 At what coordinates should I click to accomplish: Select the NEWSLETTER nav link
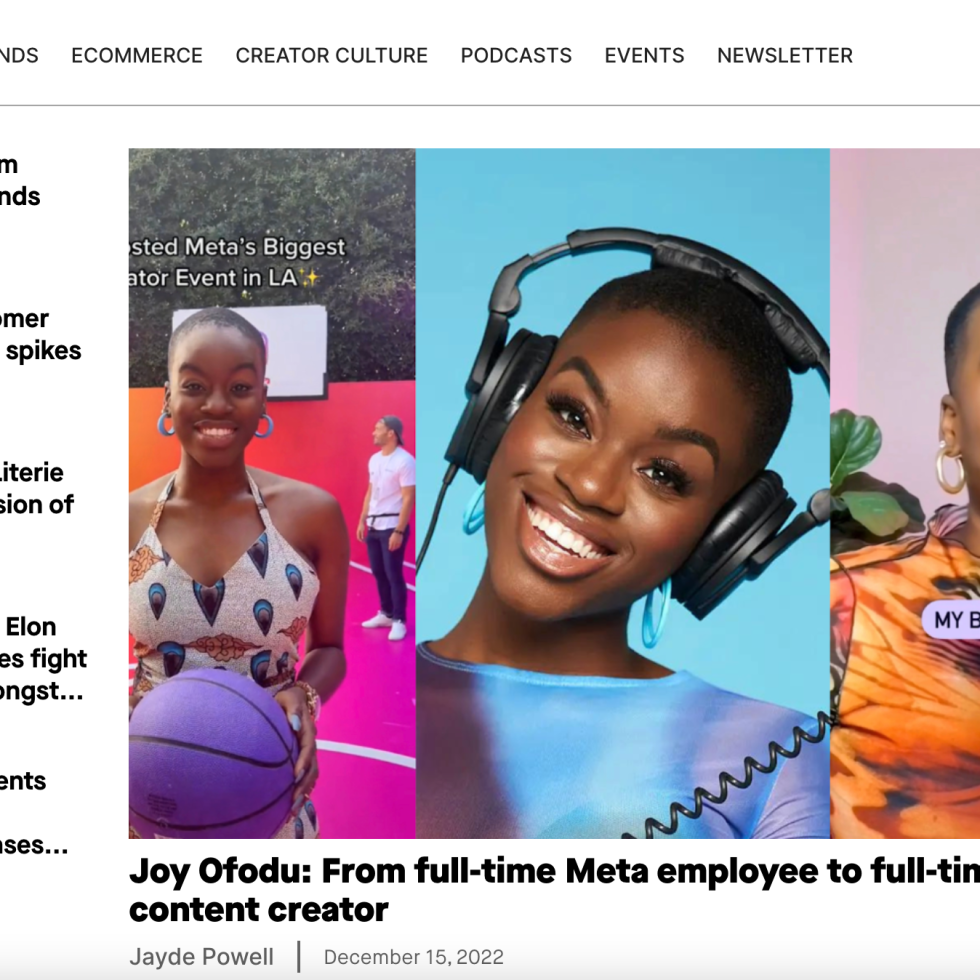click(784, 56)
